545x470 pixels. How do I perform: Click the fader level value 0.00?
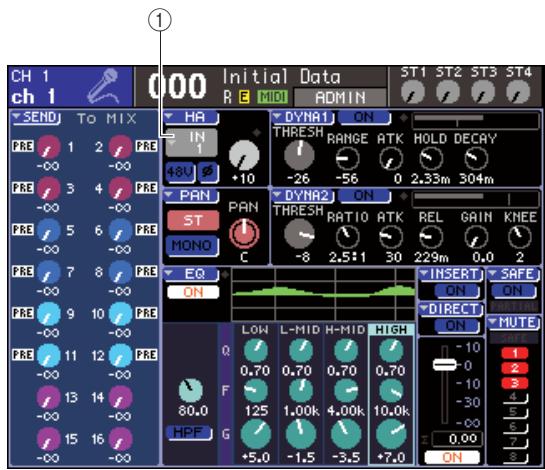(457, 439)
